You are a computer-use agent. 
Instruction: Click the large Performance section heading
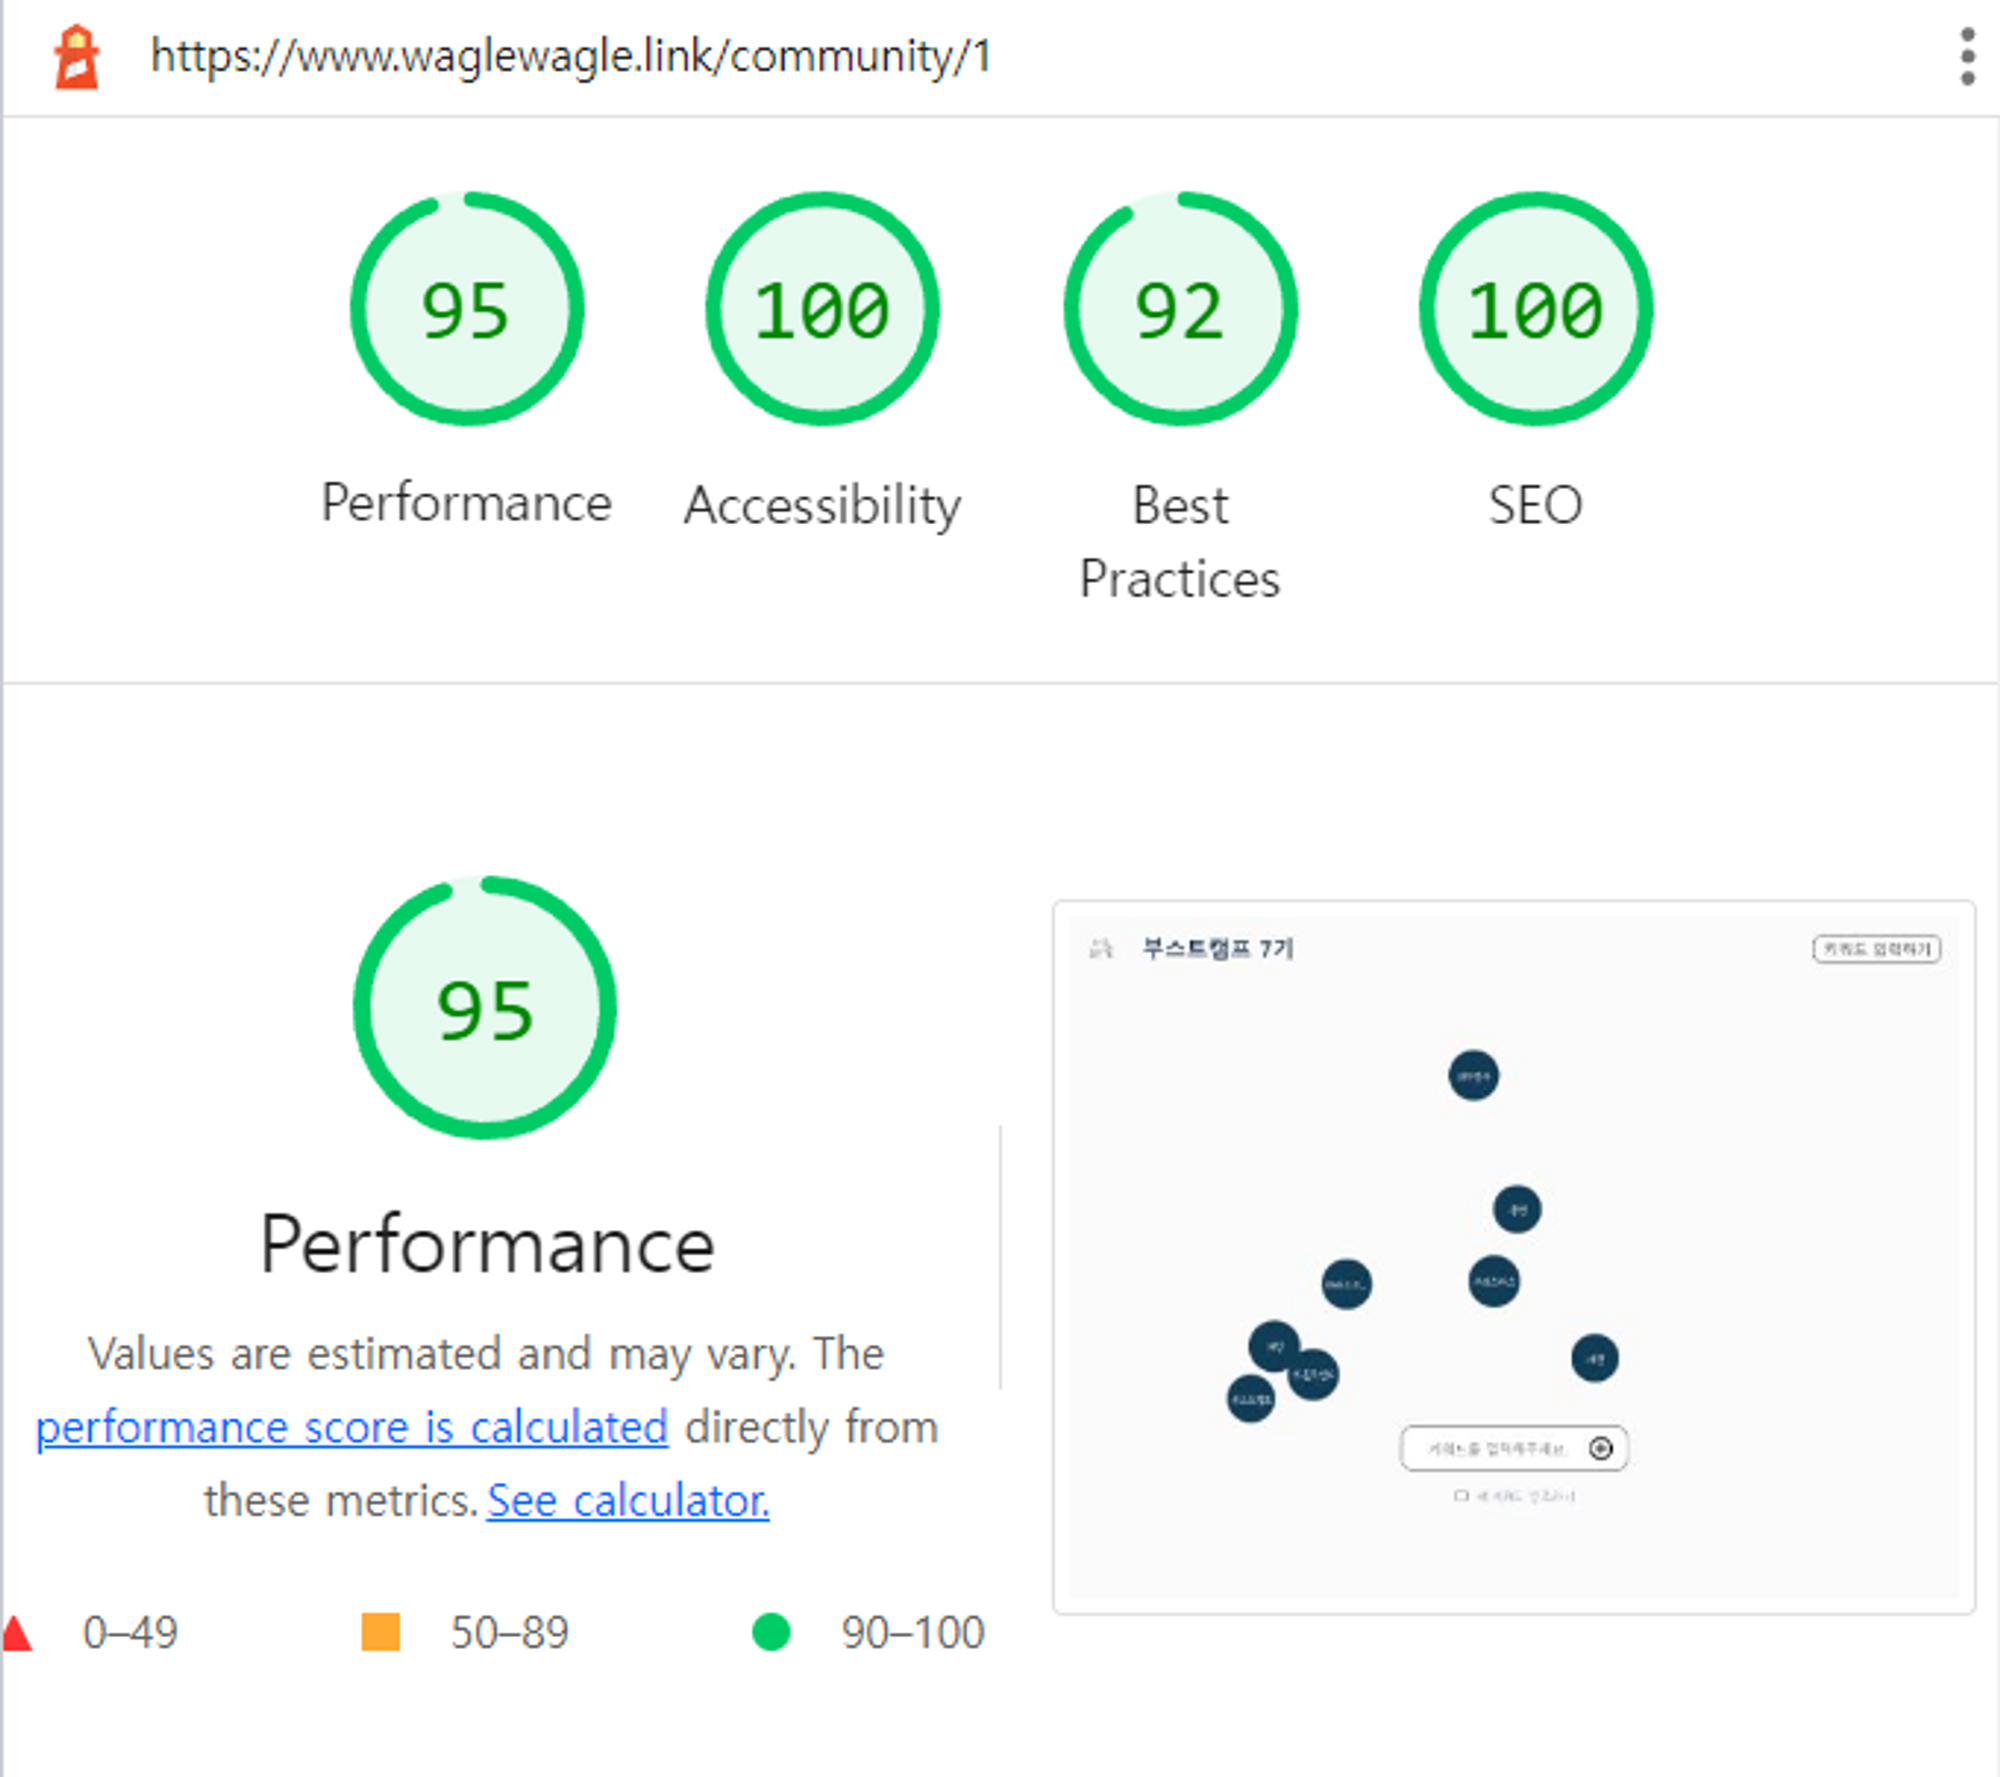(487, 1245)
